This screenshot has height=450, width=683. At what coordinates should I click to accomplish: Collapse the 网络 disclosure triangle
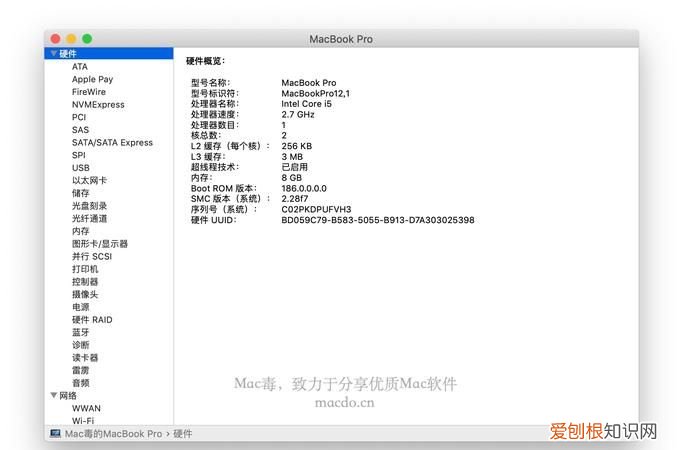pos(53,395)
